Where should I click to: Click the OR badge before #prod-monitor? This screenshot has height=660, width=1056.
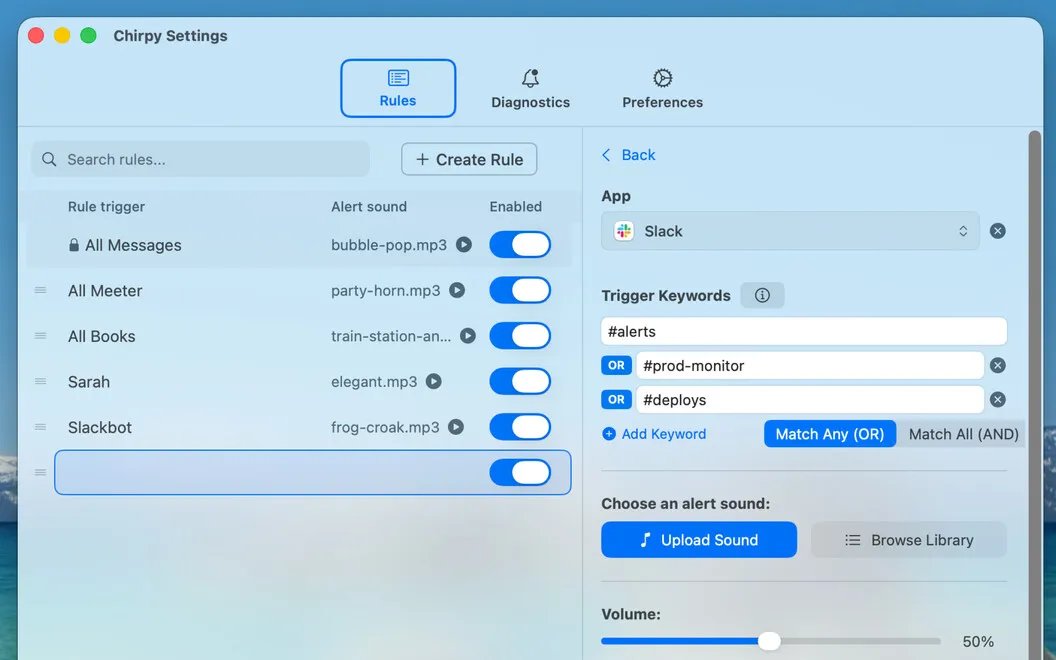(x=616, y=365)
